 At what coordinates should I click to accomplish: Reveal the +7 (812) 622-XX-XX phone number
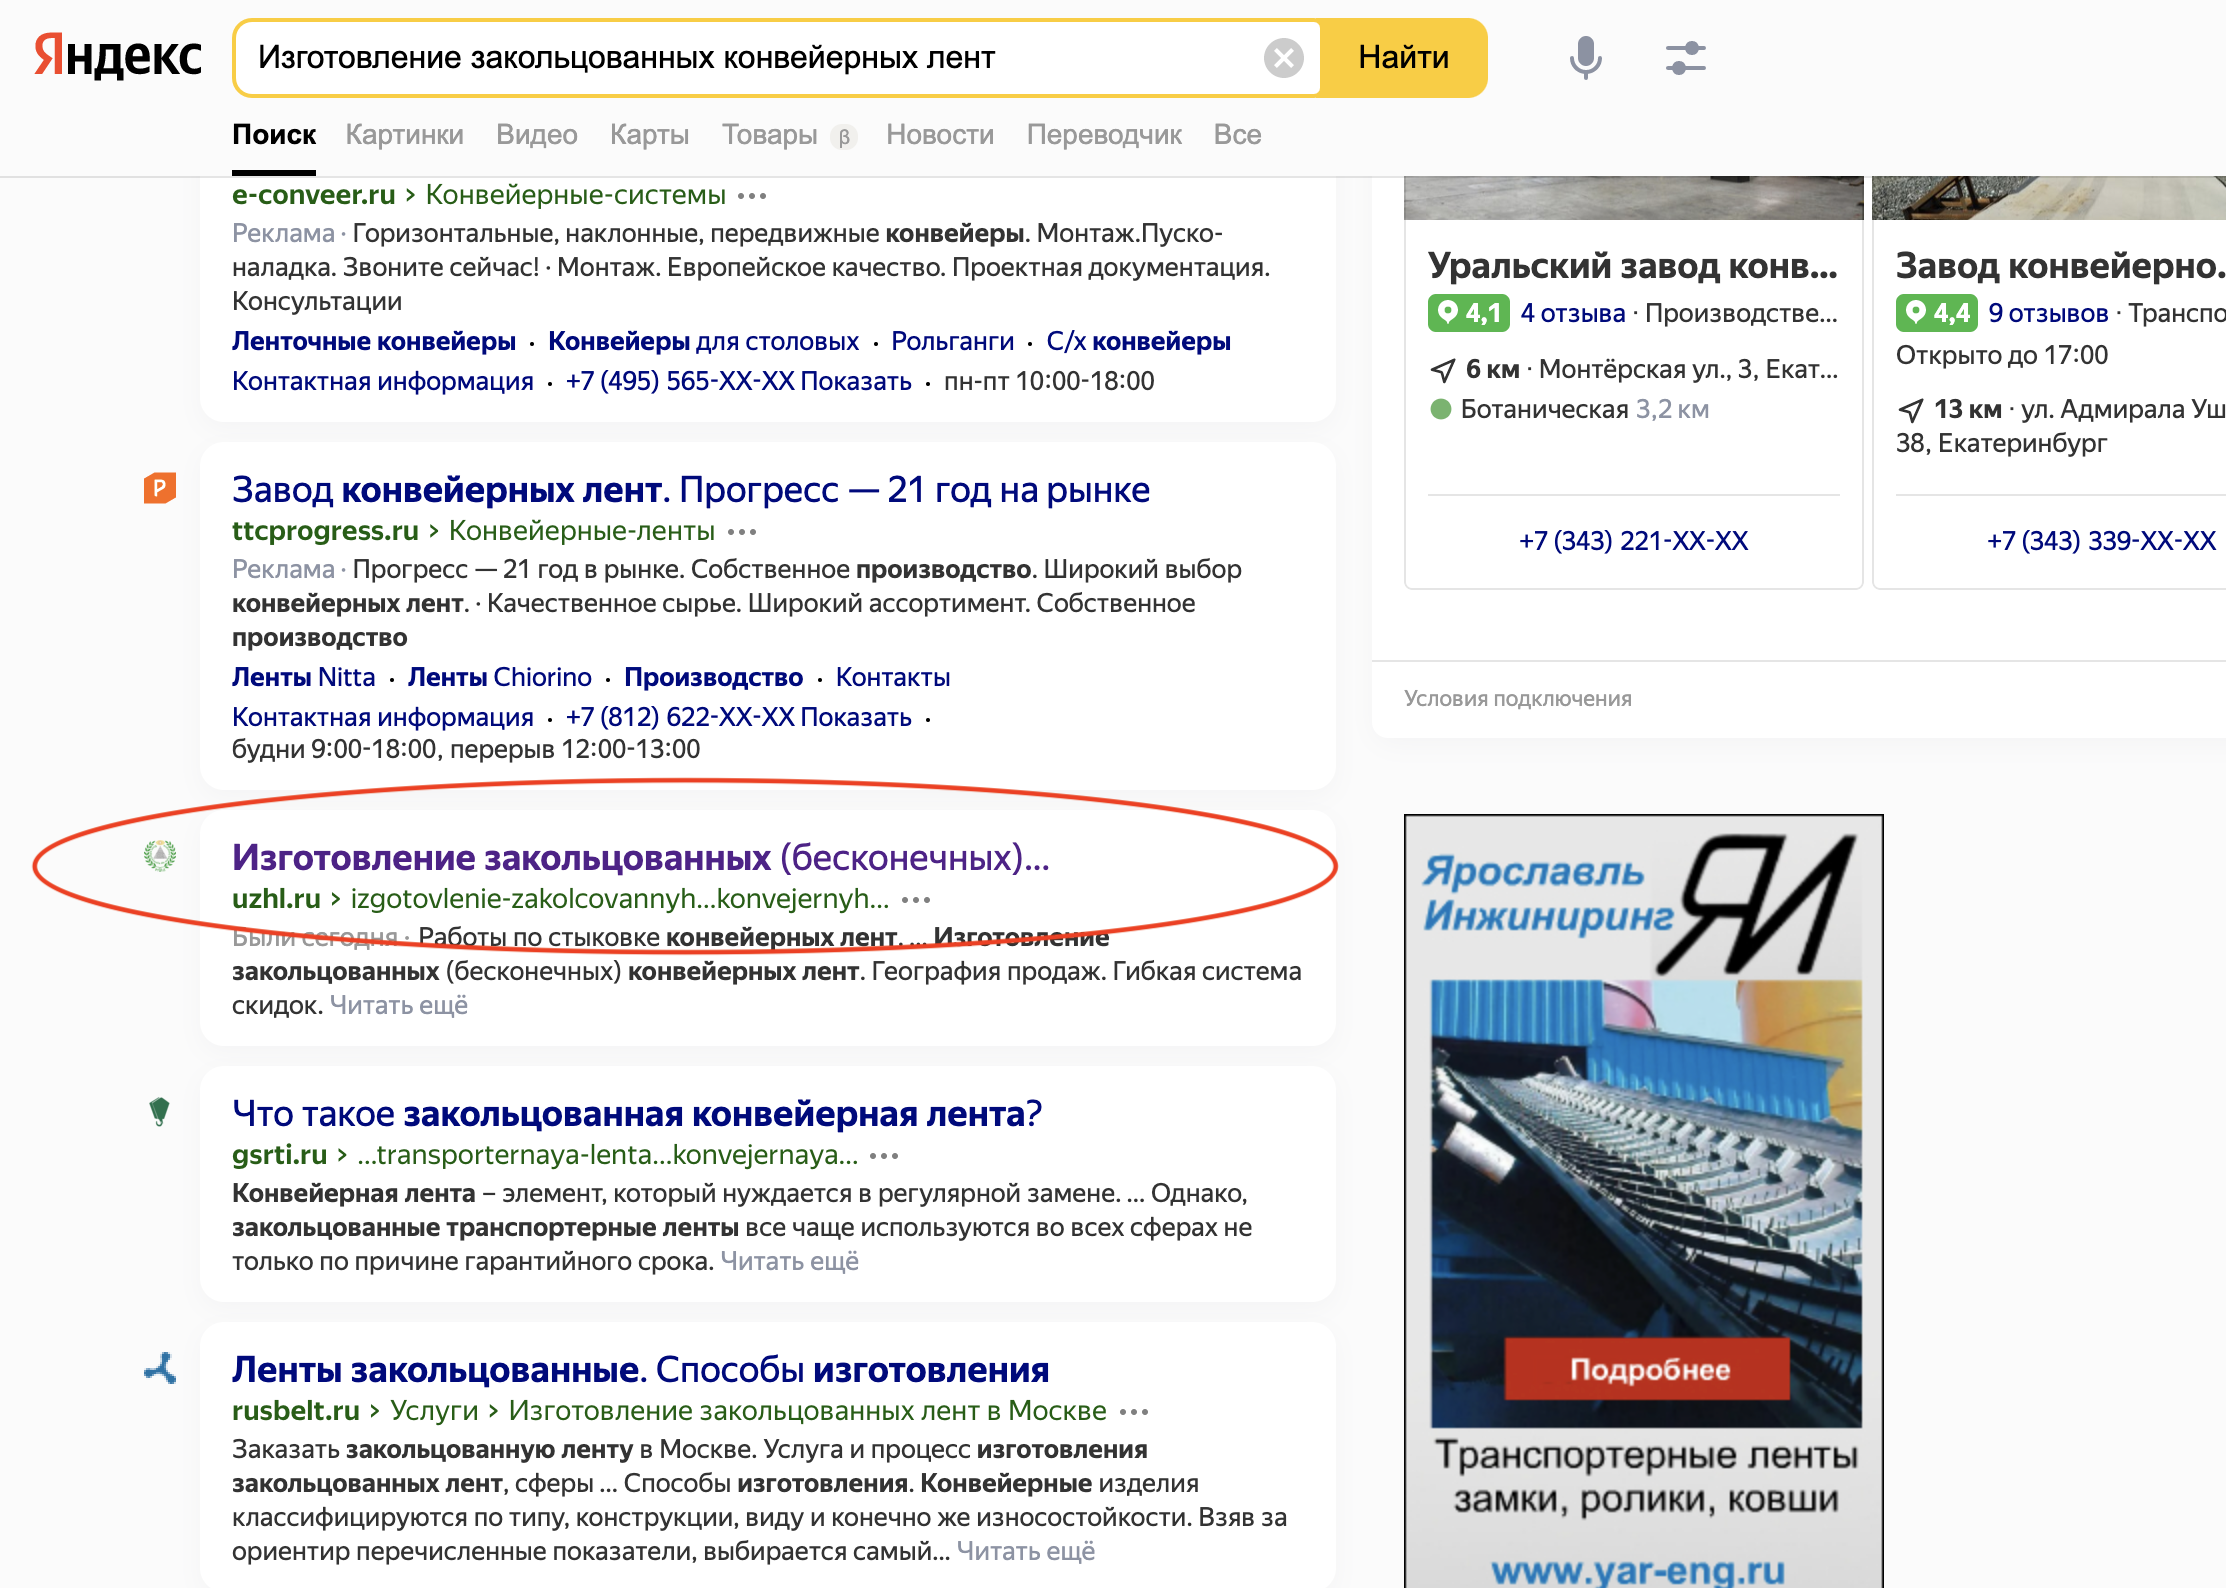pyautogui.click(x=855, y=717)
